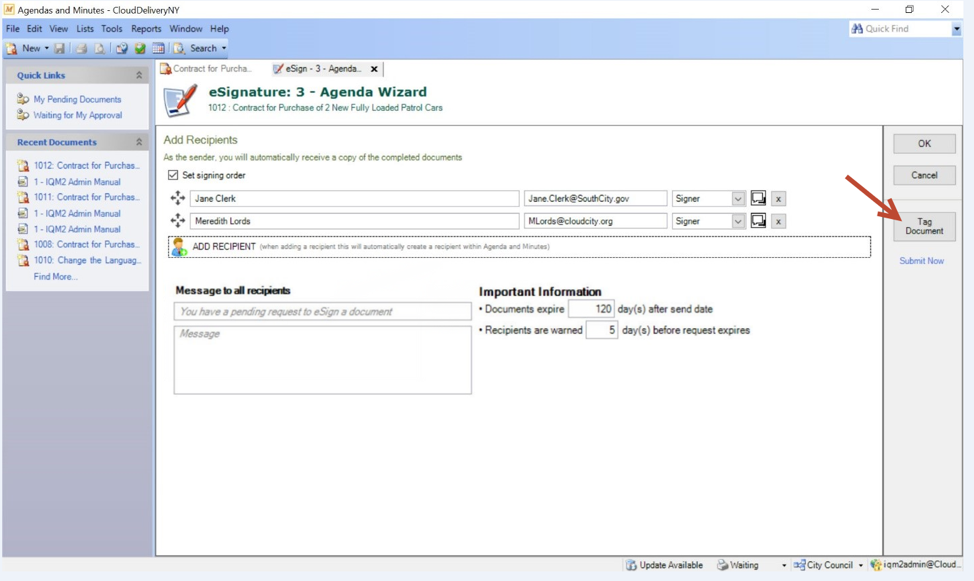
Task: Remove Jane Clerk with the x button
Action: 778,199
